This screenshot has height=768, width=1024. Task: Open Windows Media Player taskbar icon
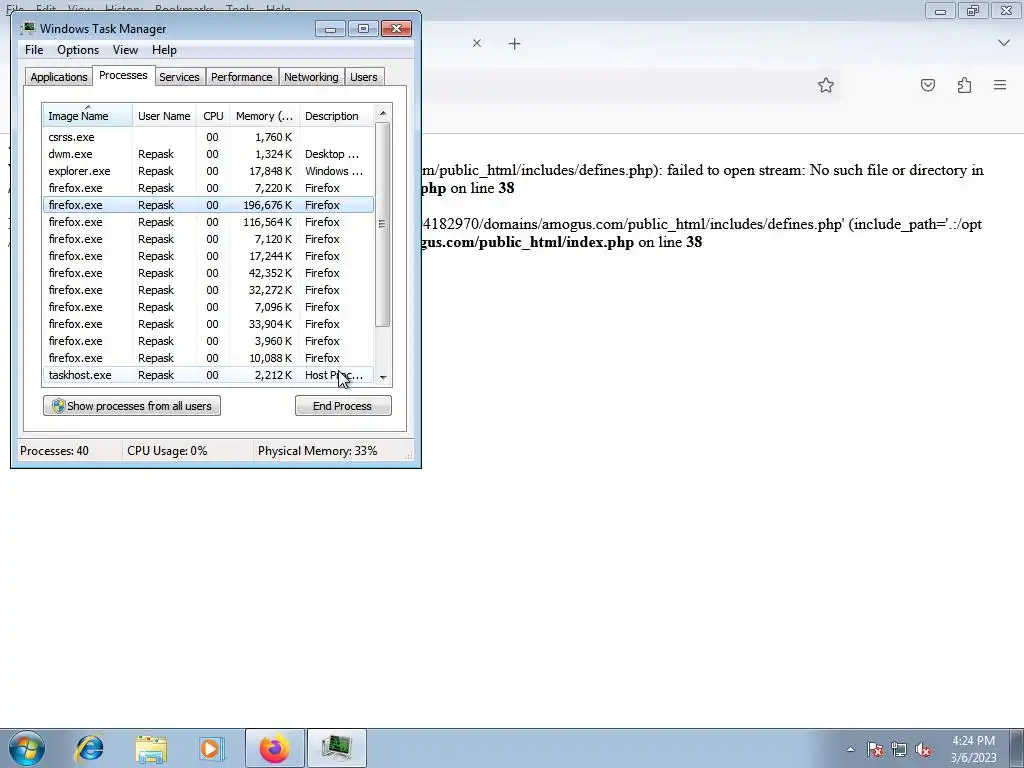211,748
